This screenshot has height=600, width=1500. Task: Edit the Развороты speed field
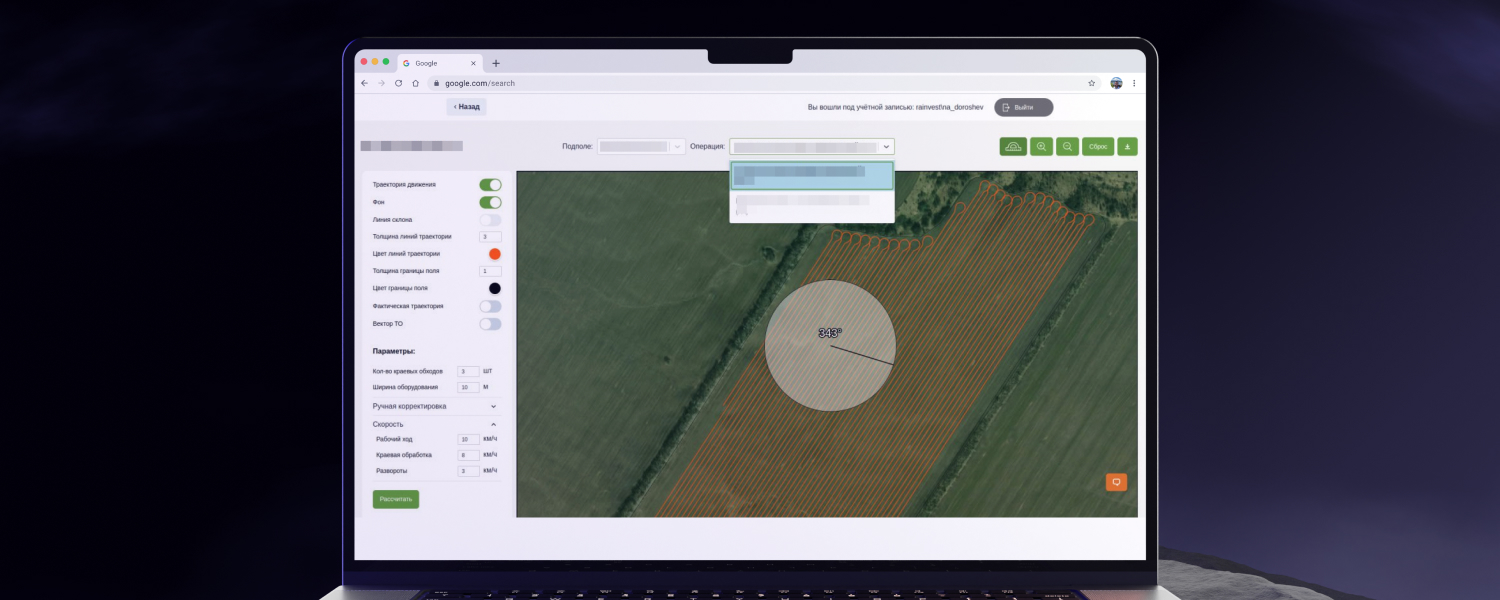click(468, 471)
